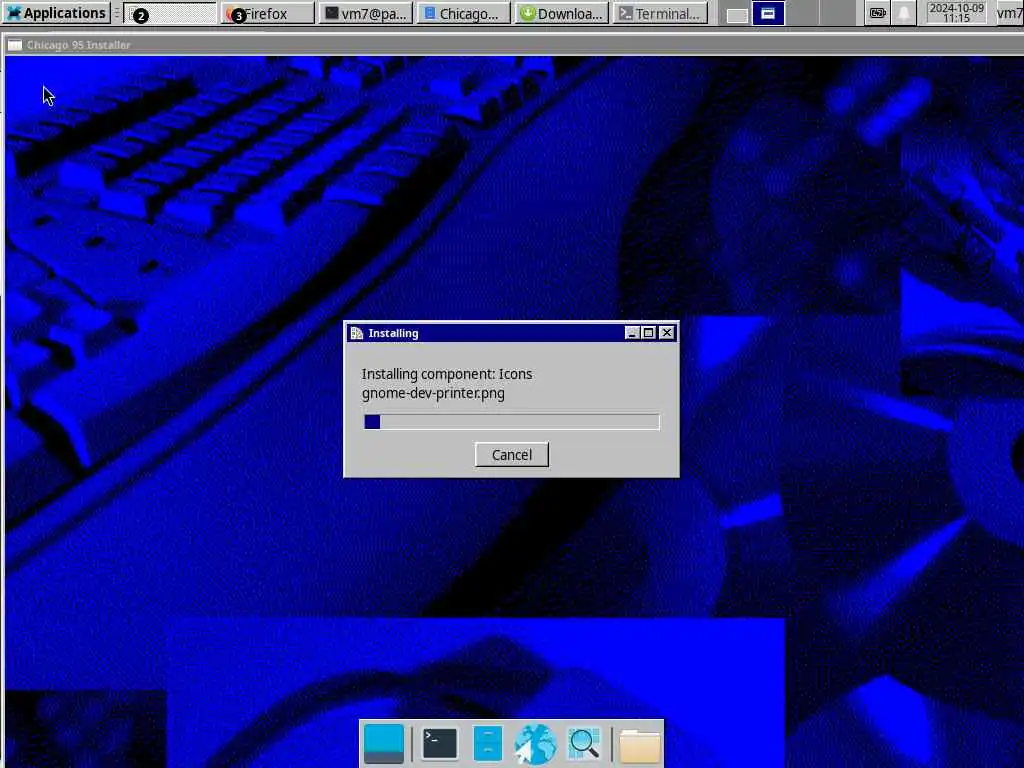Open the Applications menu
This screenshot has height=768, width=1024.
coord(56,13)
